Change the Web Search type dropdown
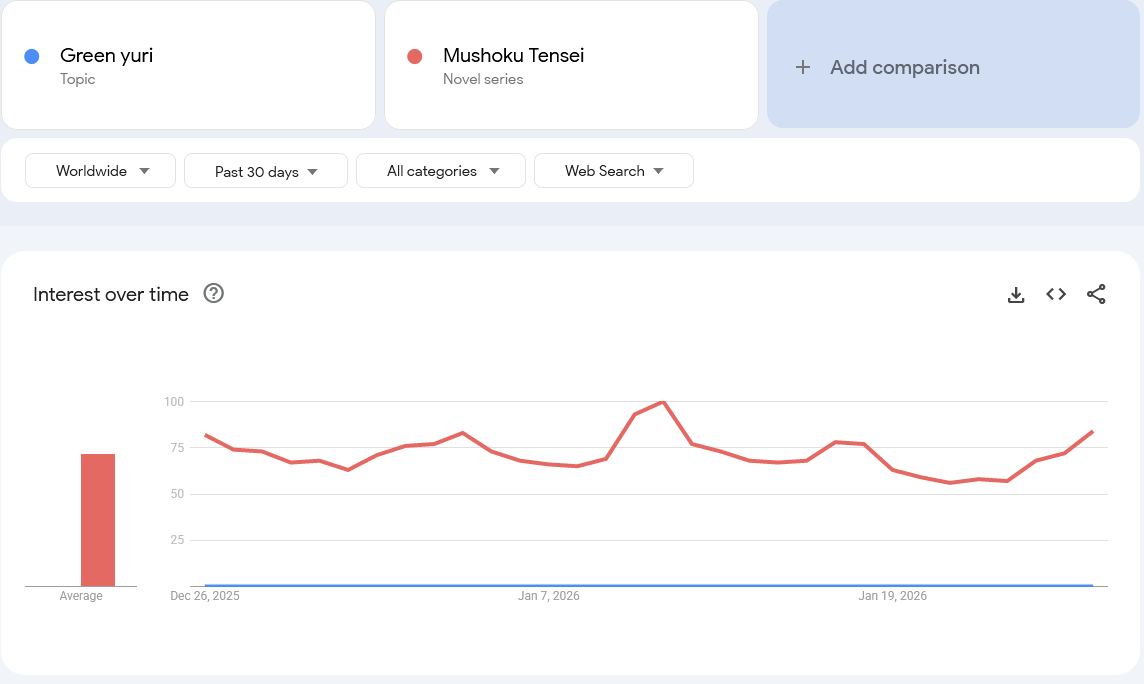The width and height of the screenshot is (1144, 684). pos(614,171)
